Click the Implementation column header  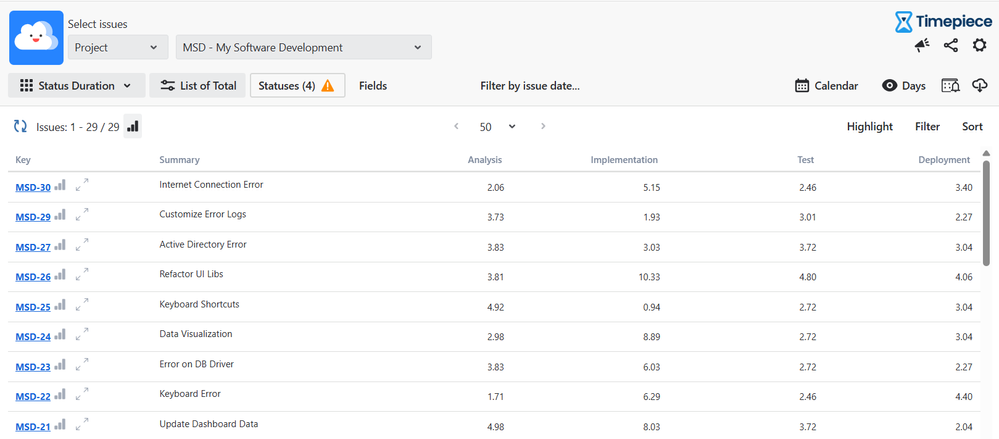coord(624,160)
